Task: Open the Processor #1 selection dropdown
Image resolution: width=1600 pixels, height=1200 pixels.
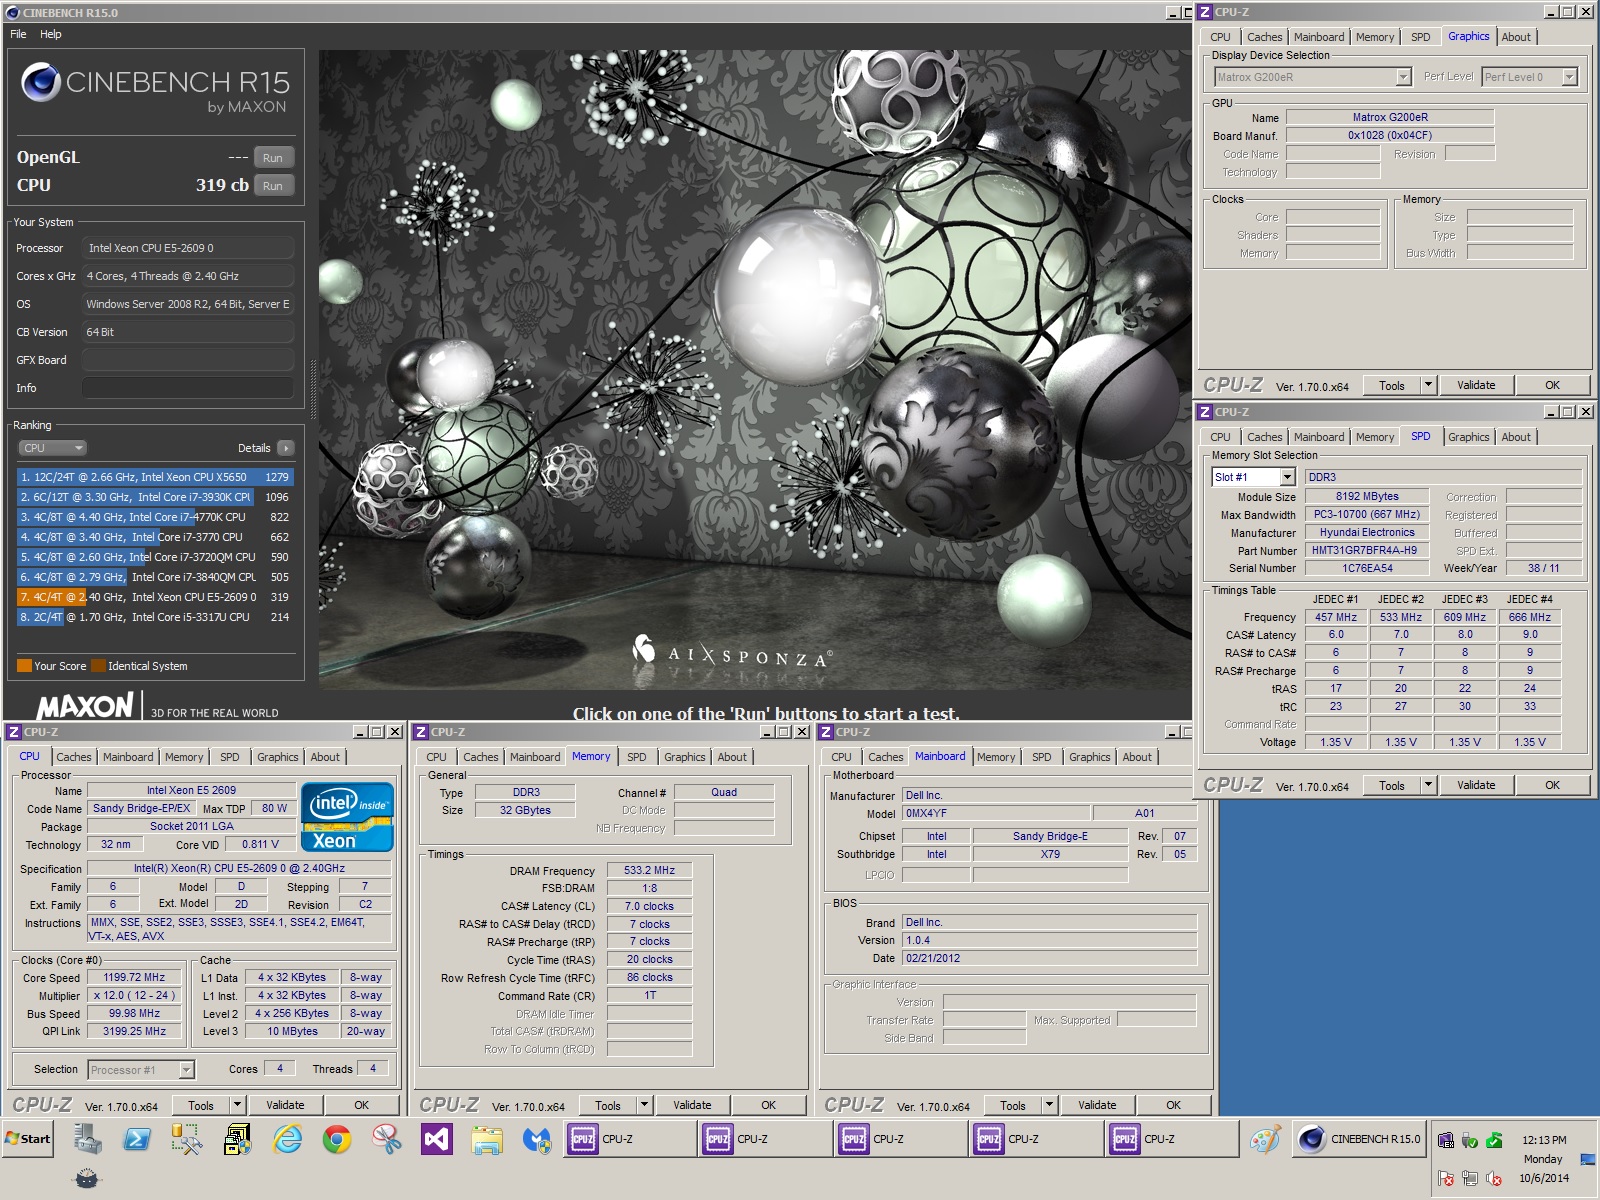Action: point(186,1070)
